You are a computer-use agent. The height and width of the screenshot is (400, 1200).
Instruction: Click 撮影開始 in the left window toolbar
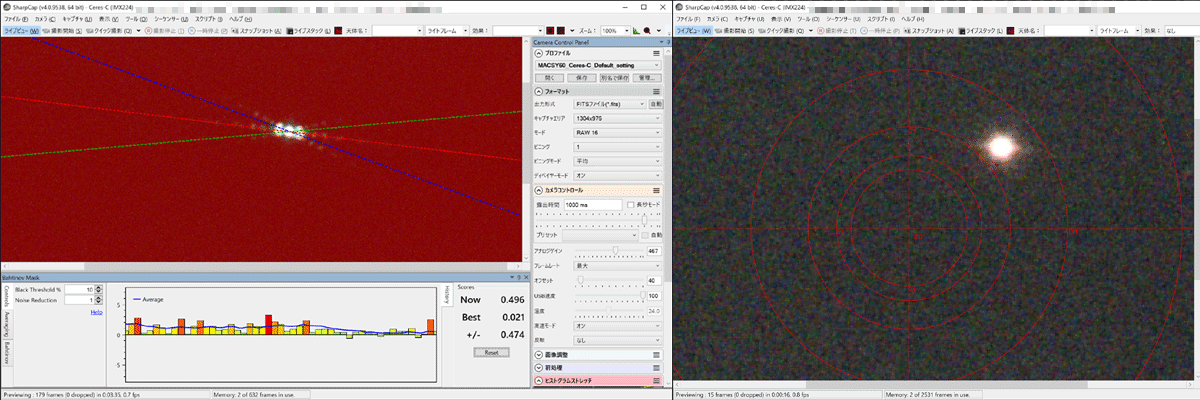[62, 31]
